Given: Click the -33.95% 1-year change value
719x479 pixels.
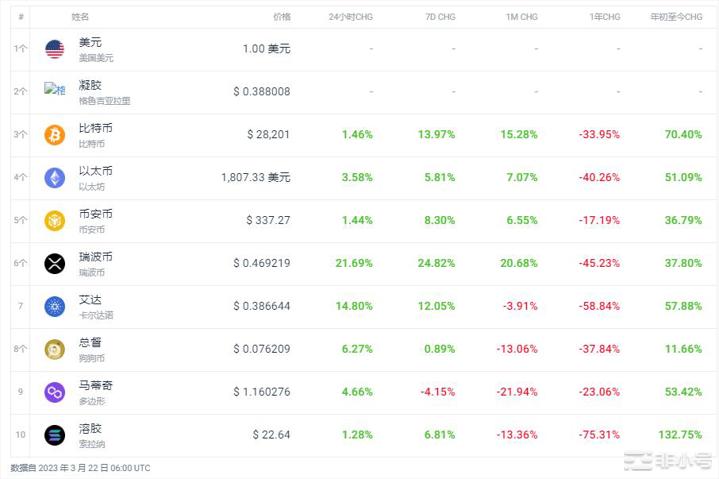Looking at the screenshot, I should [599, 134].
